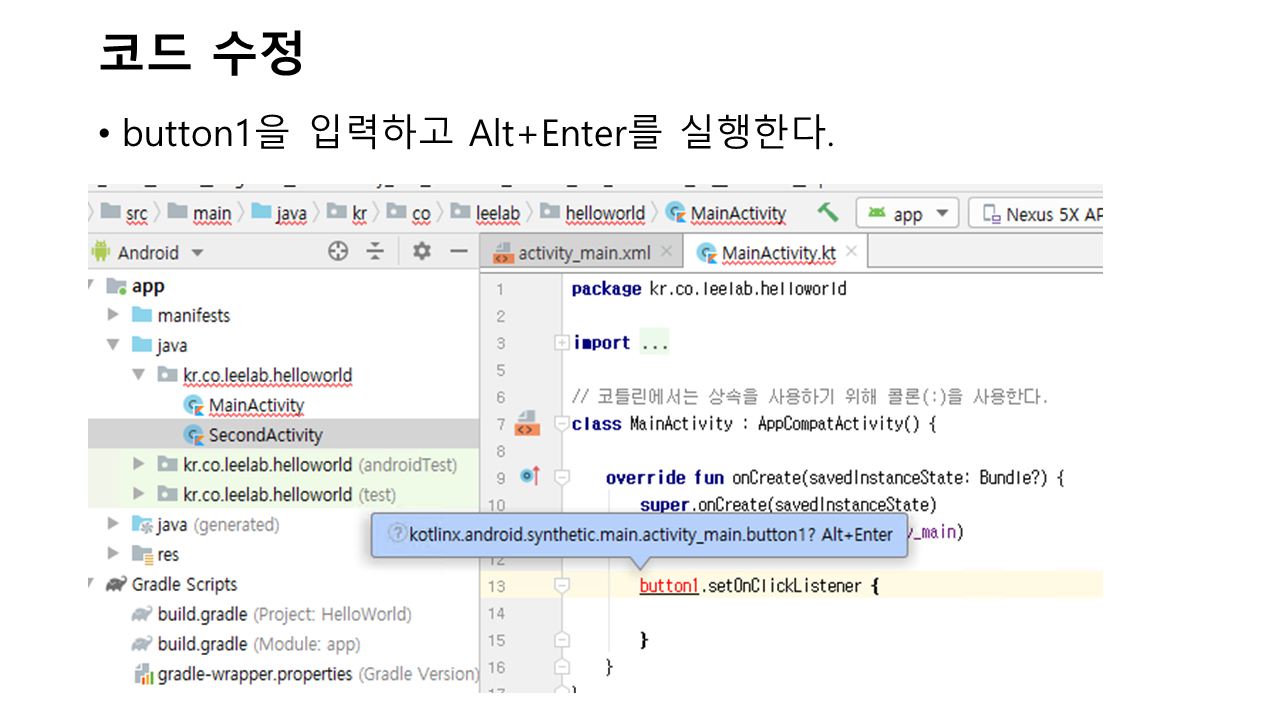The height and width of the screenshot is (720, 1280).
Task: Open the Nexus 5X device selector
Action: [1040, 214]
